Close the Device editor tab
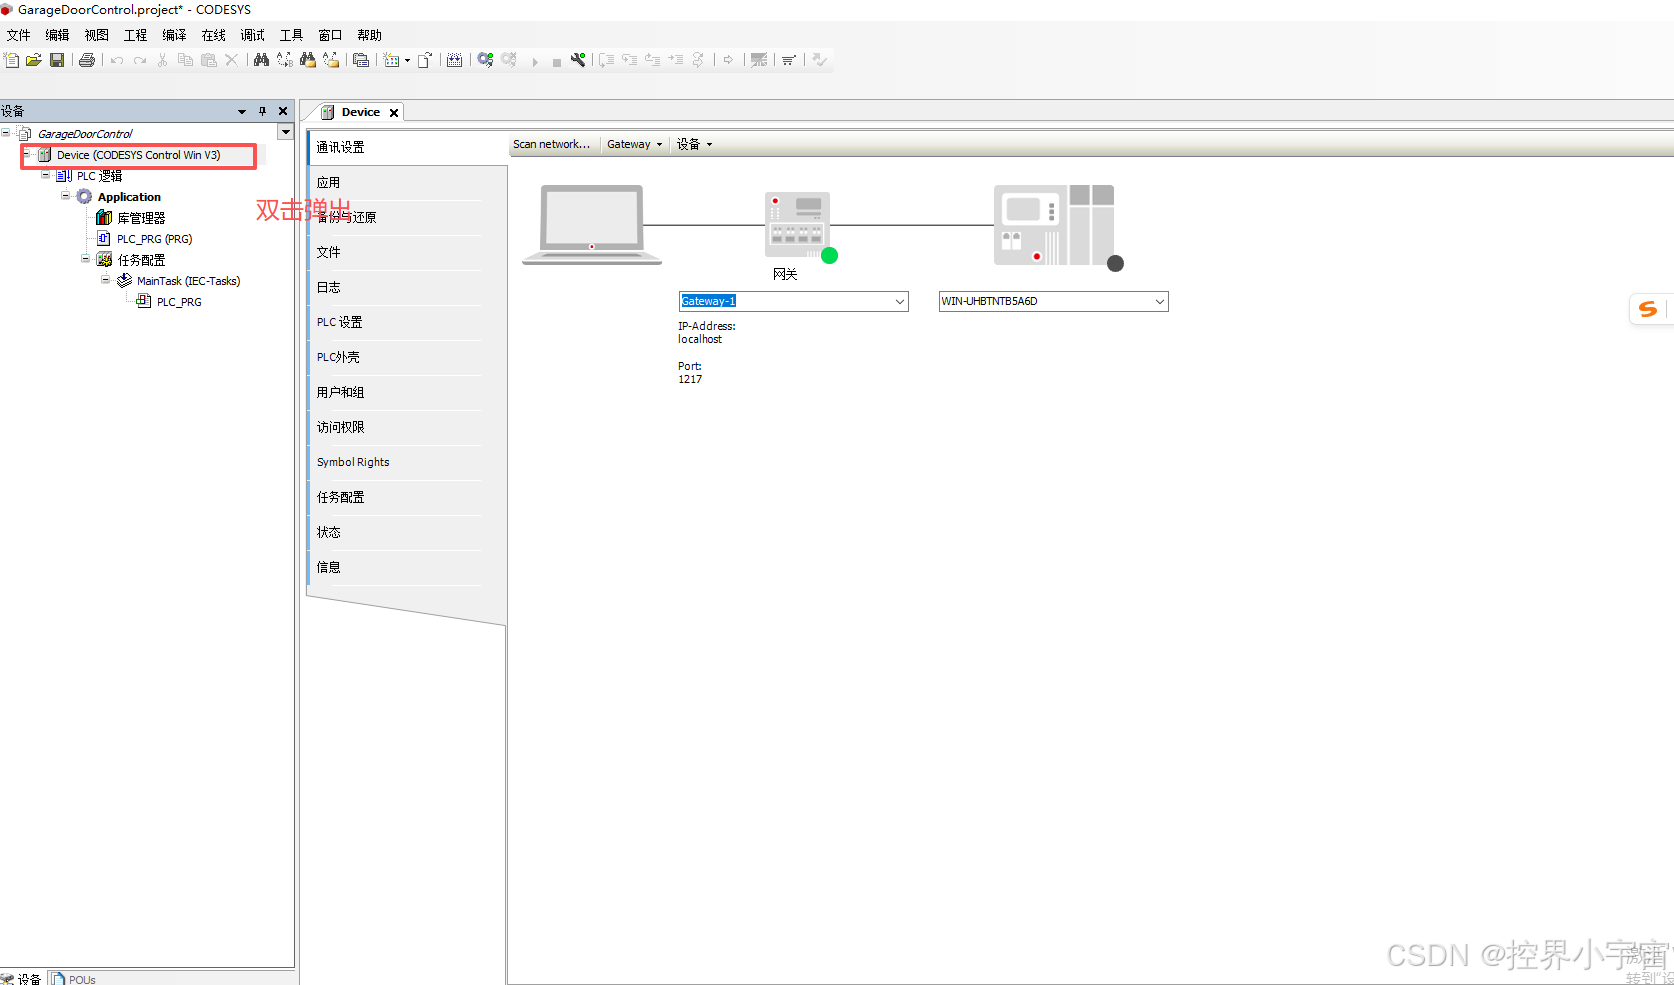This screenshot has width=1674, height=985. [x=394, y=113]
